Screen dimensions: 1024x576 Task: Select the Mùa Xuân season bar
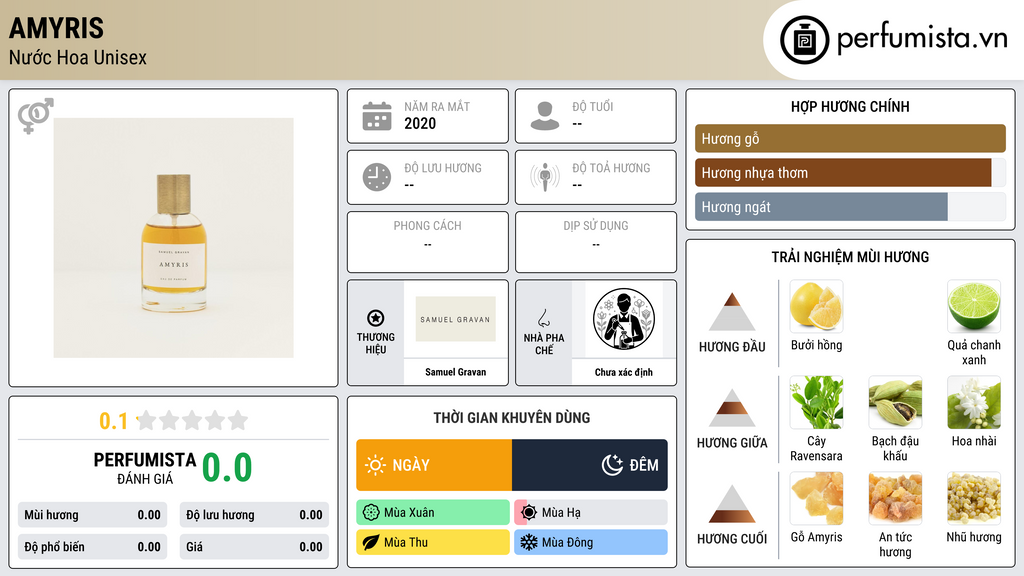pos(433,513)
